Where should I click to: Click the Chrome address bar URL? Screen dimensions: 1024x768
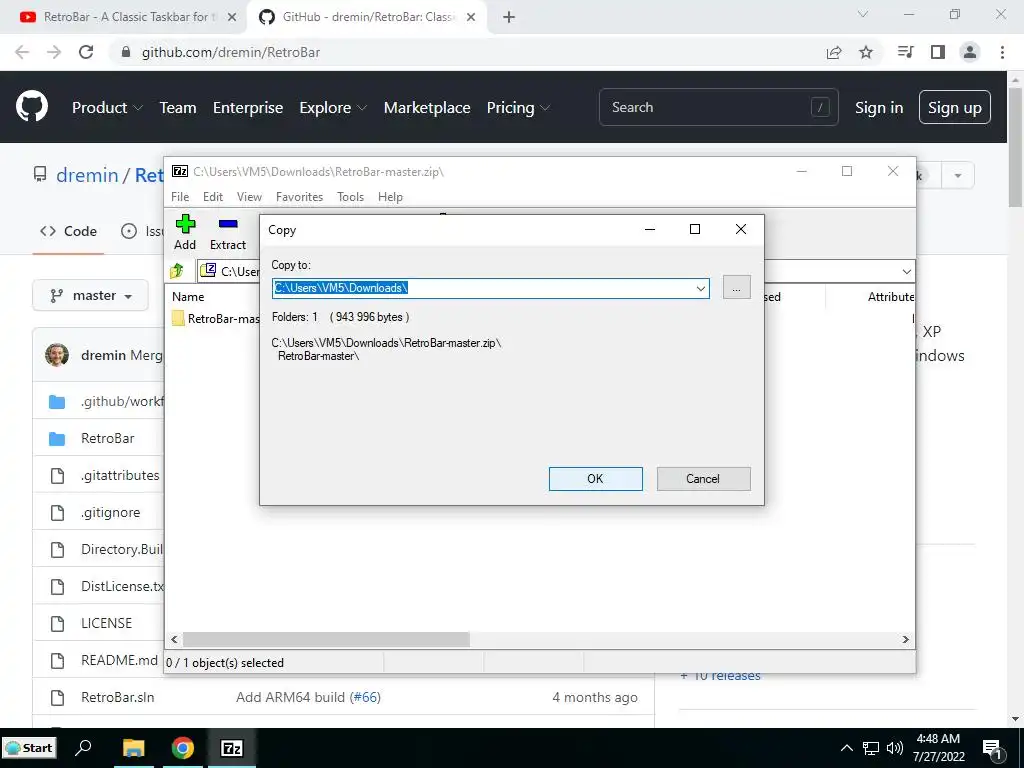click(231, 52)
